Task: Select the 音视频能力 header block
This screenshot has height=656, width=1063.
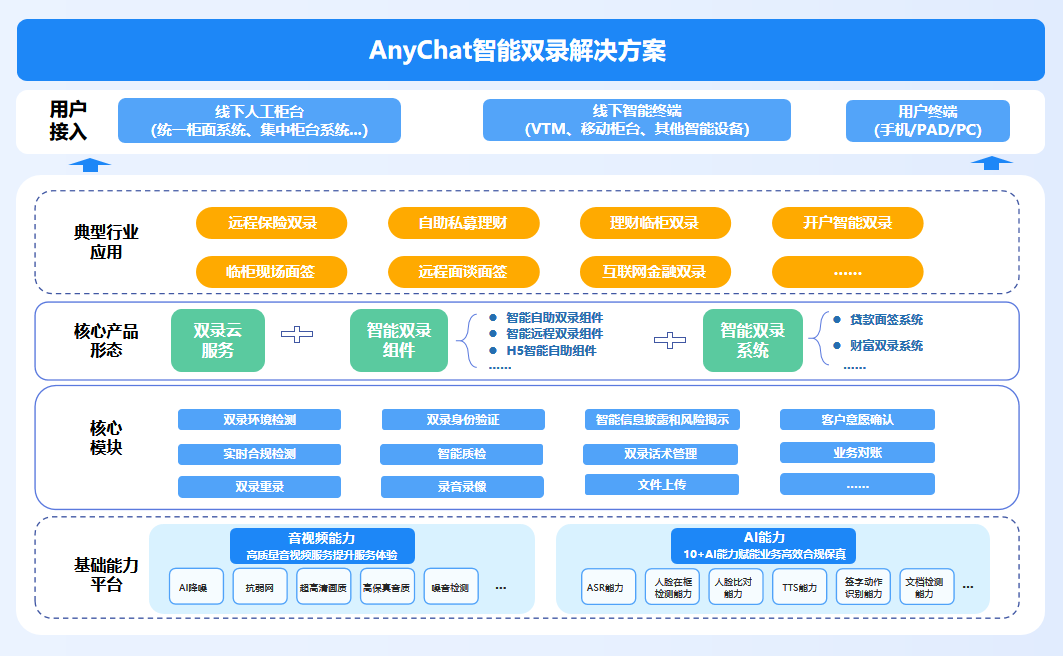Action: click(322, 546)
